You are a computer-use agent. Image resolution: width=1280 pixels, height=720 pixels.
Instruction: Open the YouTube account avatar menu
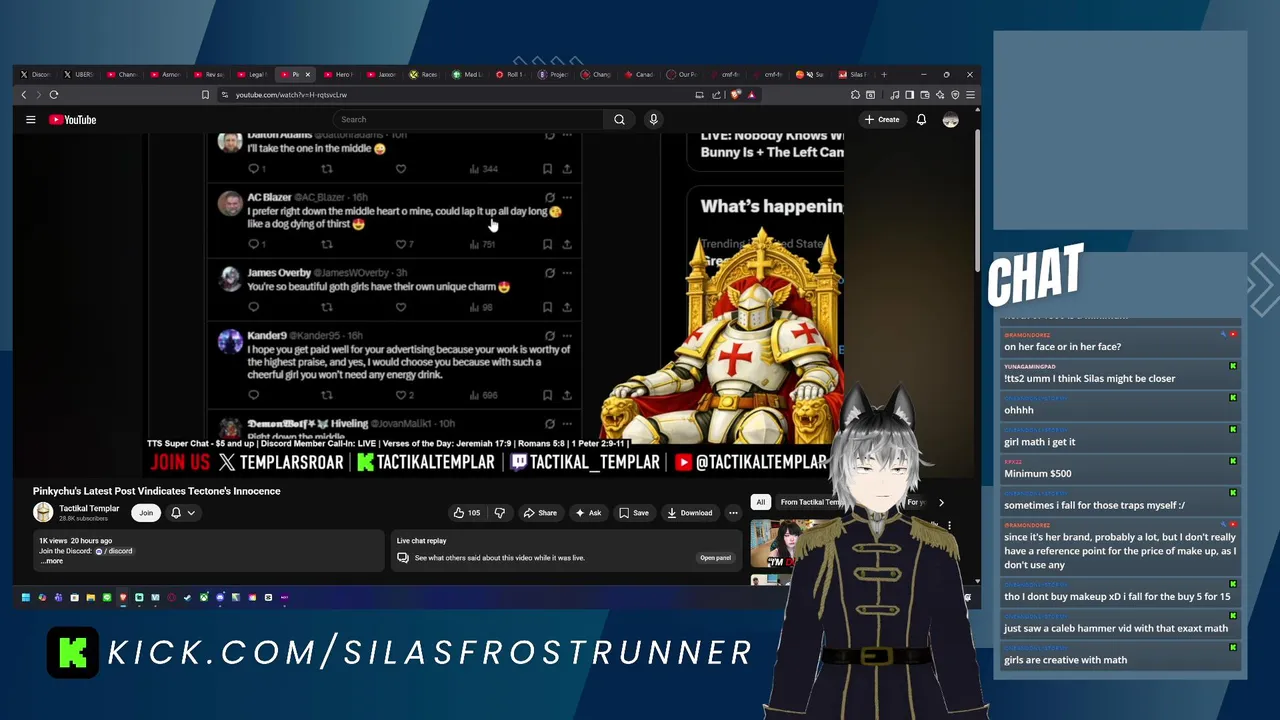tap(950, 120)
